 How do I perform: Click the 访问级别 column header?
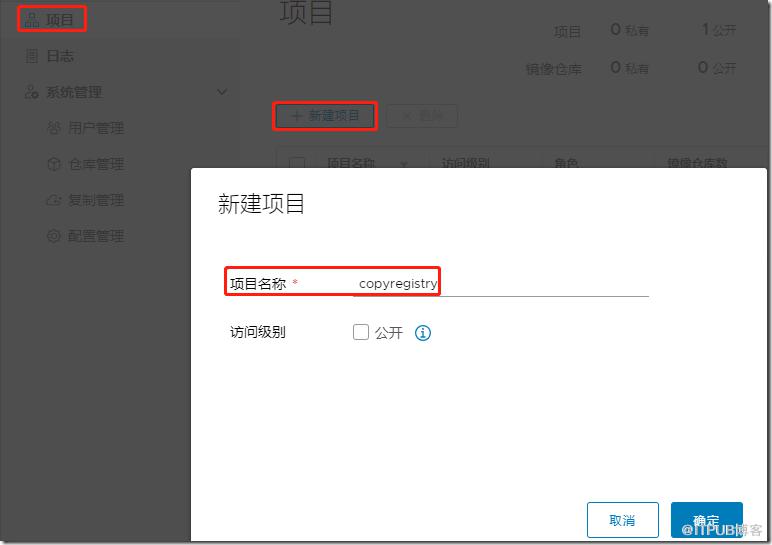click(465, 162)
